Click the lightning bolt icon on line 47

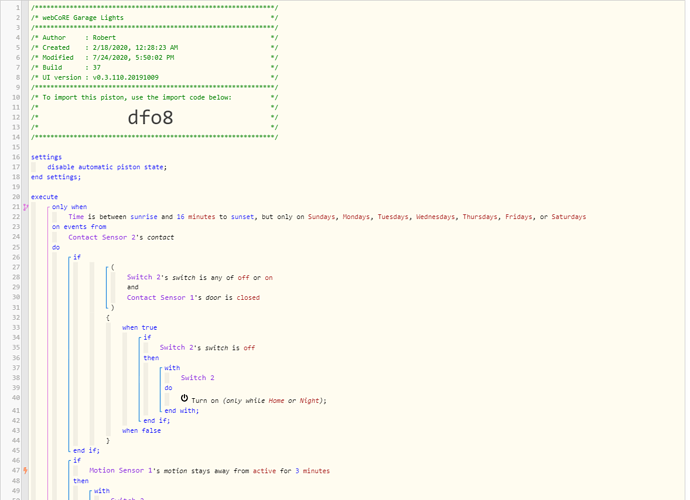26,471
